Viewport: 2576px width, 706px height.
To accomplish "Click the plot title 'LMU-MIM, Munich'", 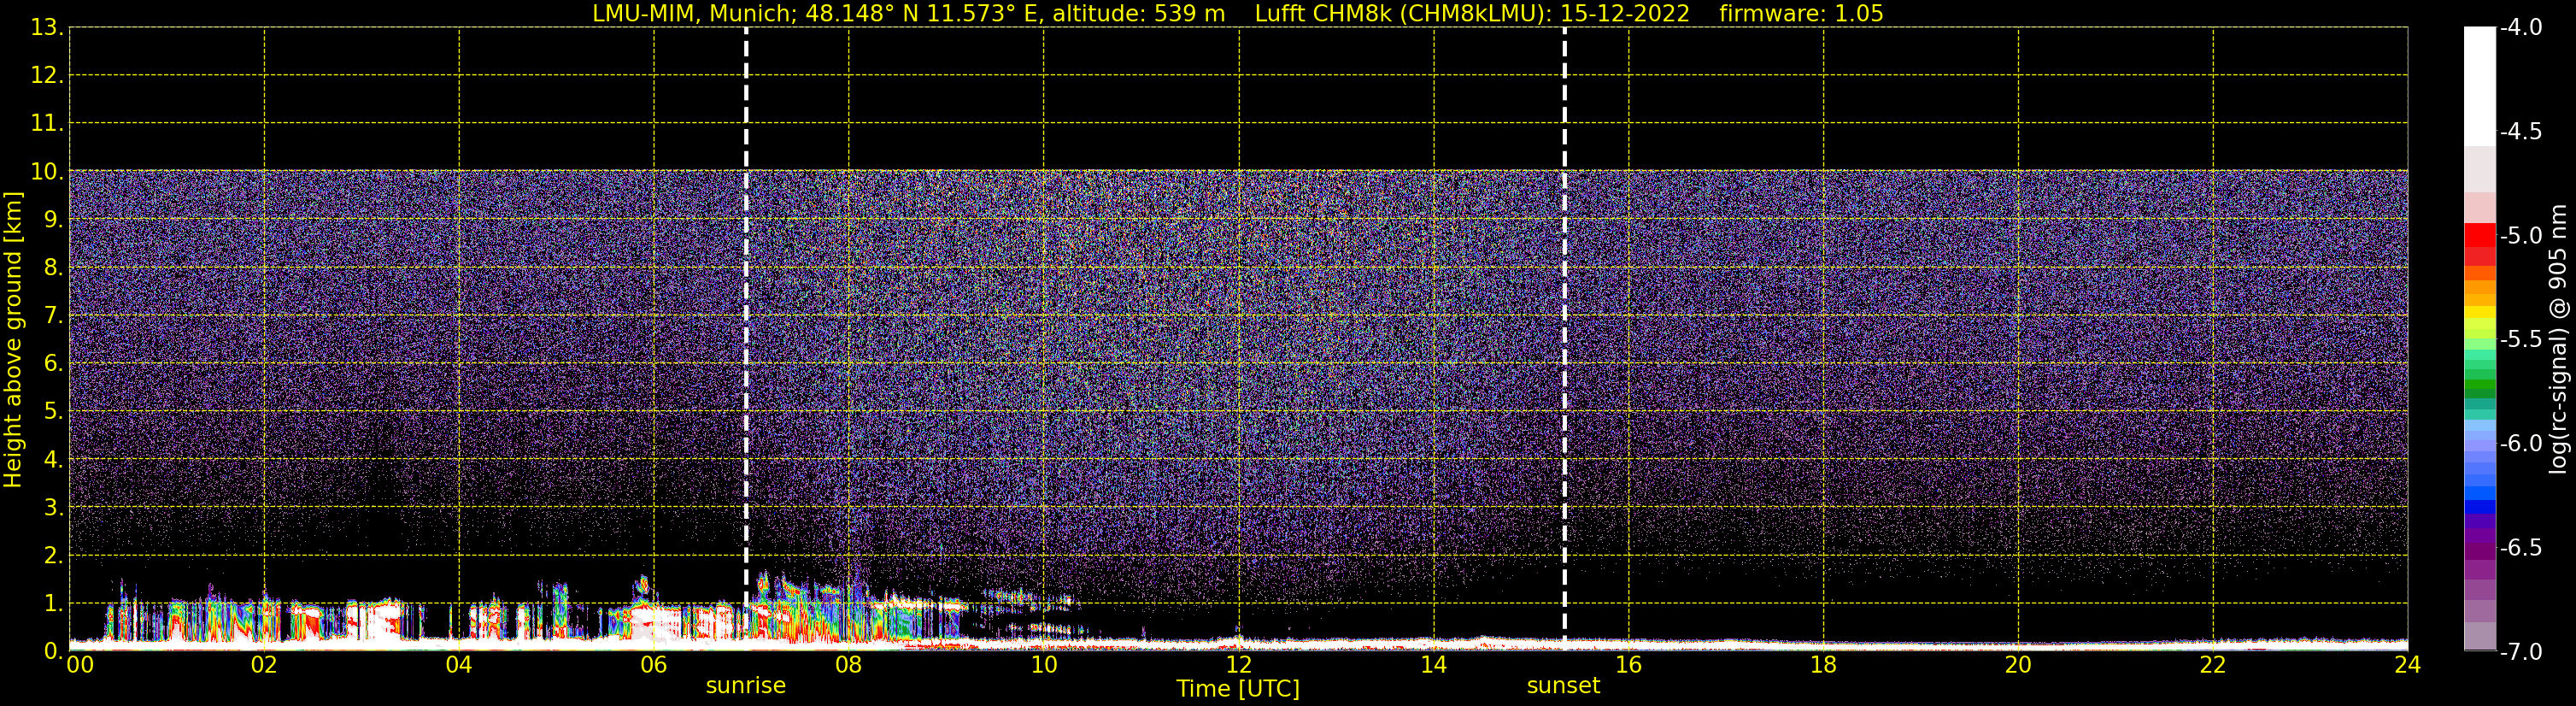I will [x=694, y=14].
